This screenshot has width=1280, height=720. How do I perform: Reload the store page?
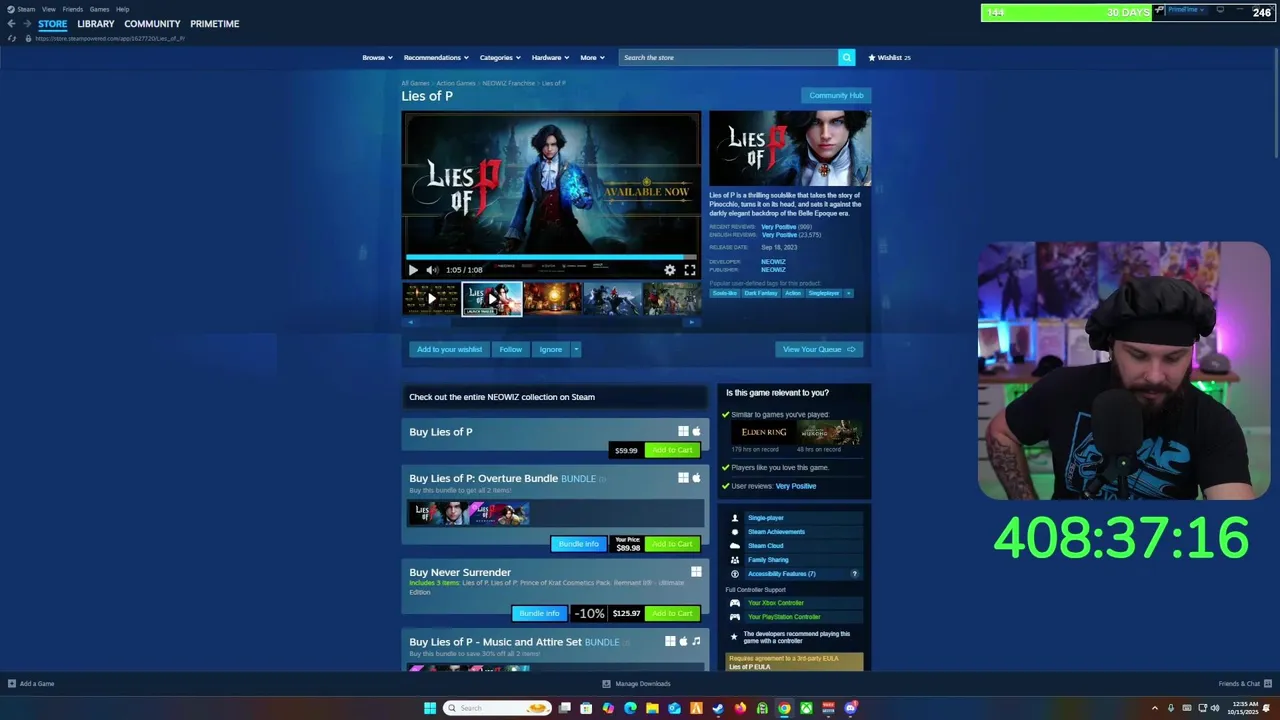(12, 38)
